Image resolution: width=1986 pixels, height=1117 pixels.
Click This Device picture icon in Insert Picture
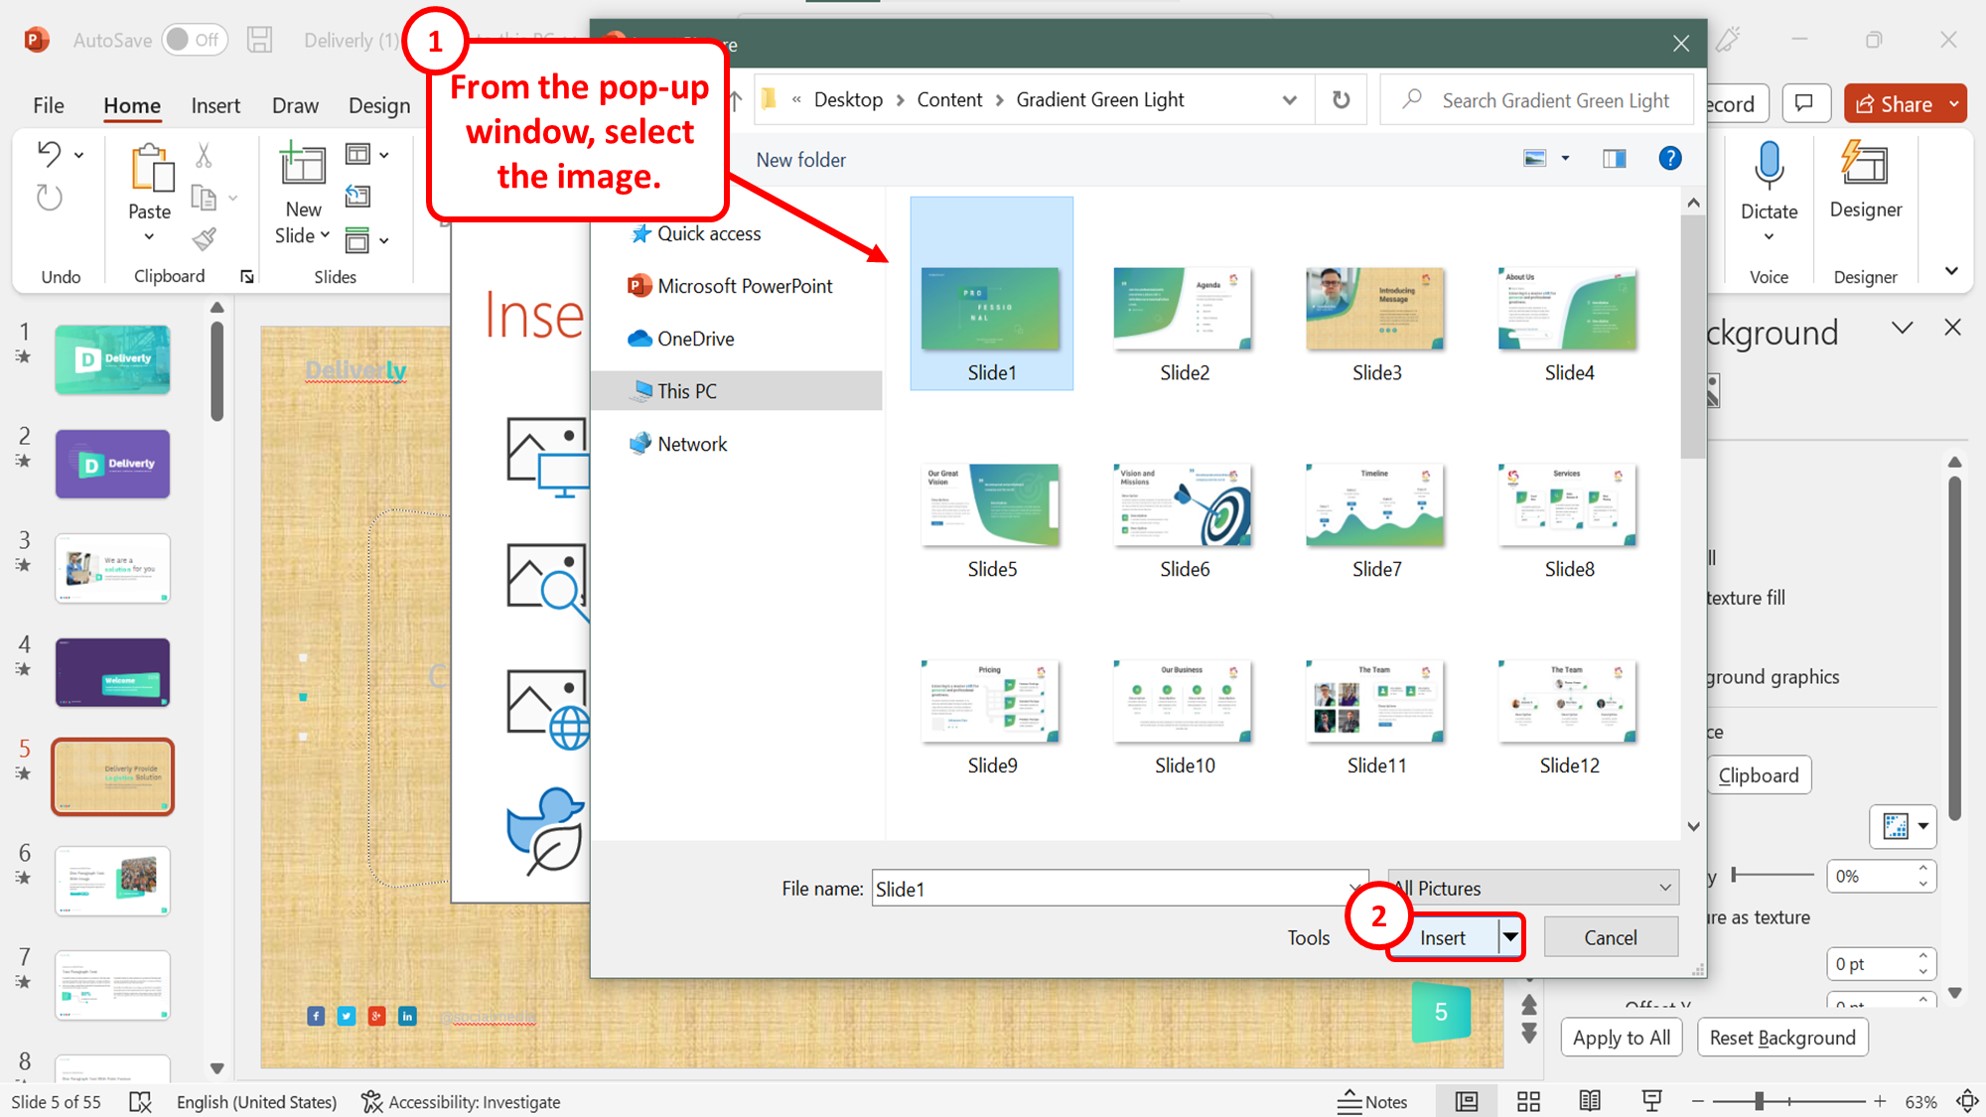pyautogui.click(x=548, y=457)
